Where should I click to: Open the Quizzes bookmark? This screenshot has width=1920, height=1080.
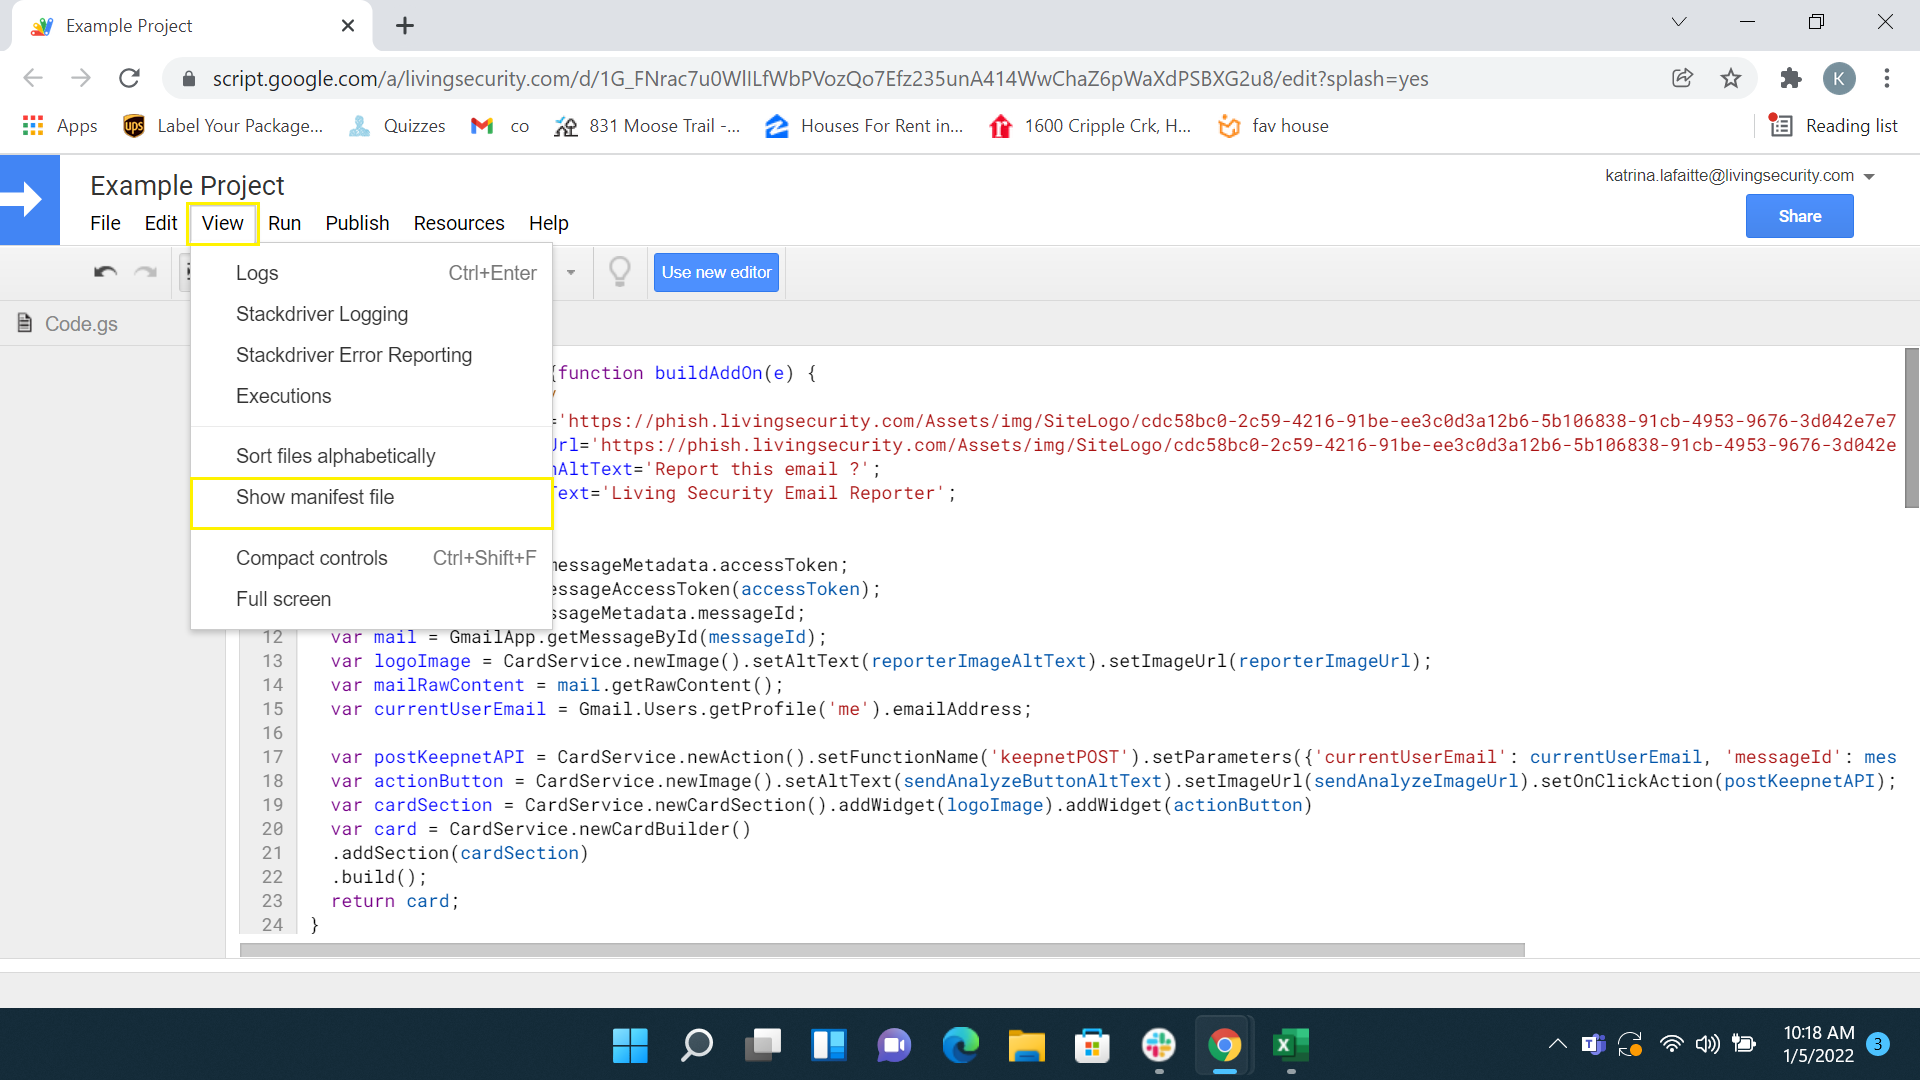click(x=396, y=126)
